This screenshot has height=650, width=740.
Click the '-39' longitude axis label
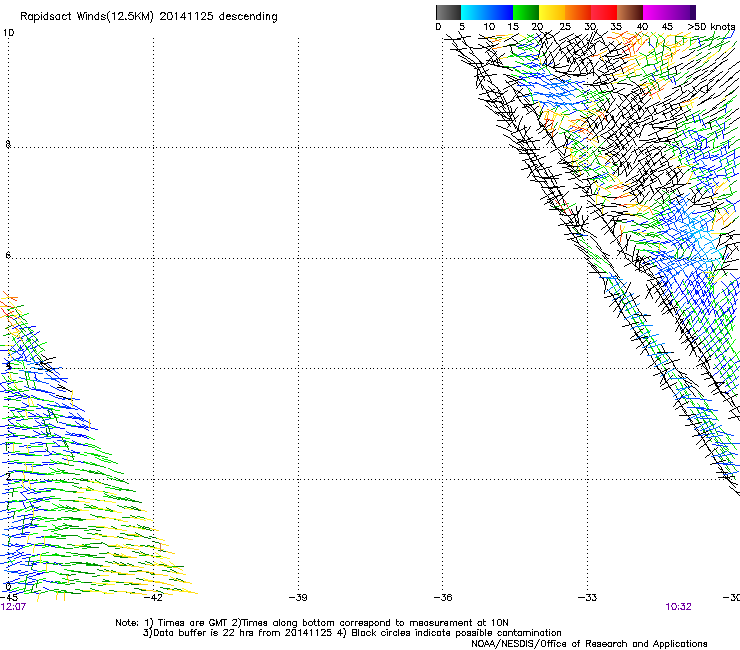[x=298, y=598]
